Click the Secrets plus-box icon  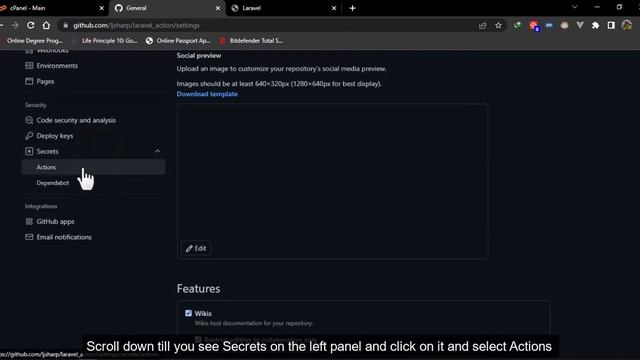[x=29, y=151]
